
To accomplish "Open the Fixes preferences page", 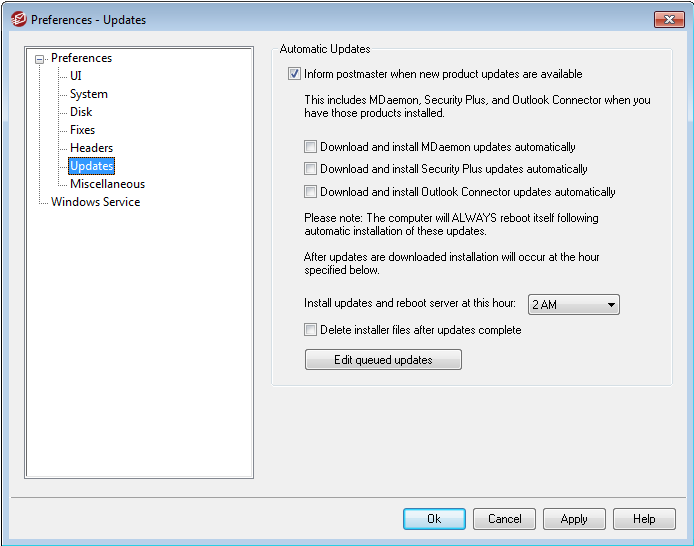I will click(82, 130).
